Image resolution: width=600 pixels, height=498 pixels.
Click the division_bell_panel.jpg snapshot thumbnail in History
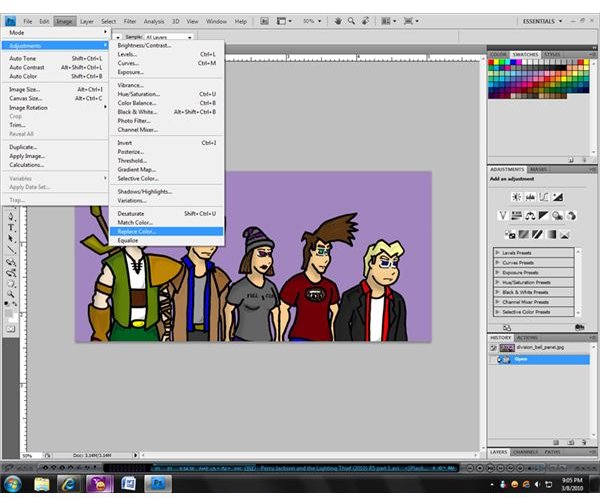pos(507,348)
